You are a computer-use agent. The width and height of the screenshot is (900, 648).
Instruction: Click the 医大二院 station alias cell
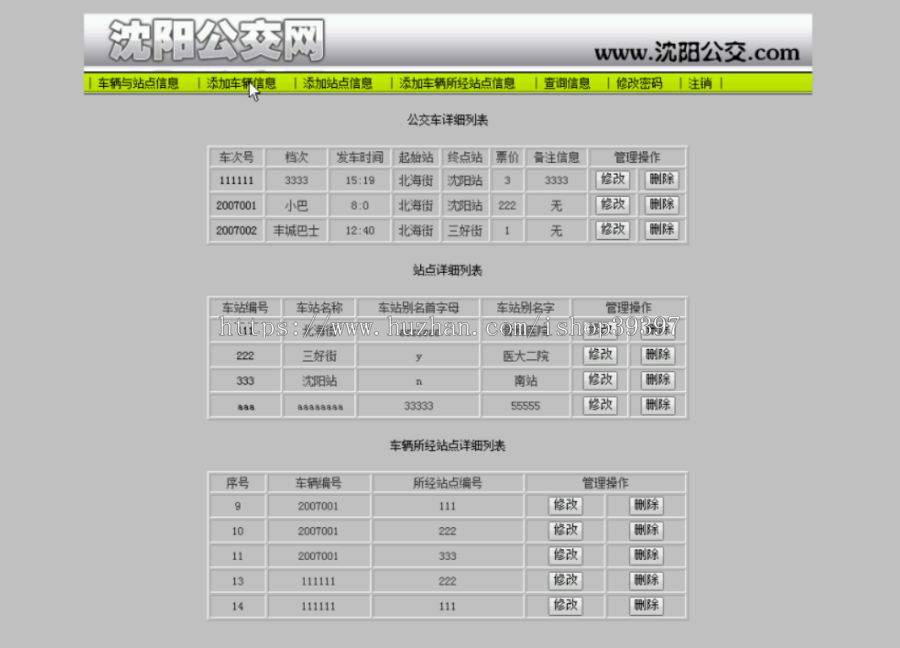point(526,356)
